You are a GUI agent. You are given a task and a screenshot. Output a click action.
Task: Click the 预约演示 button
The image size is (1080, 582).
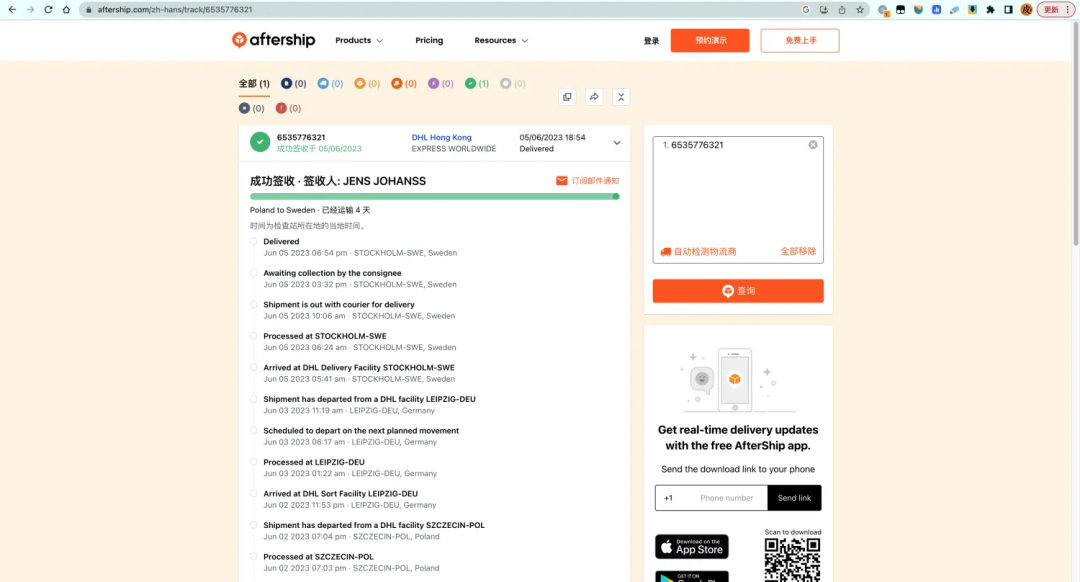(x=710, y=41)
